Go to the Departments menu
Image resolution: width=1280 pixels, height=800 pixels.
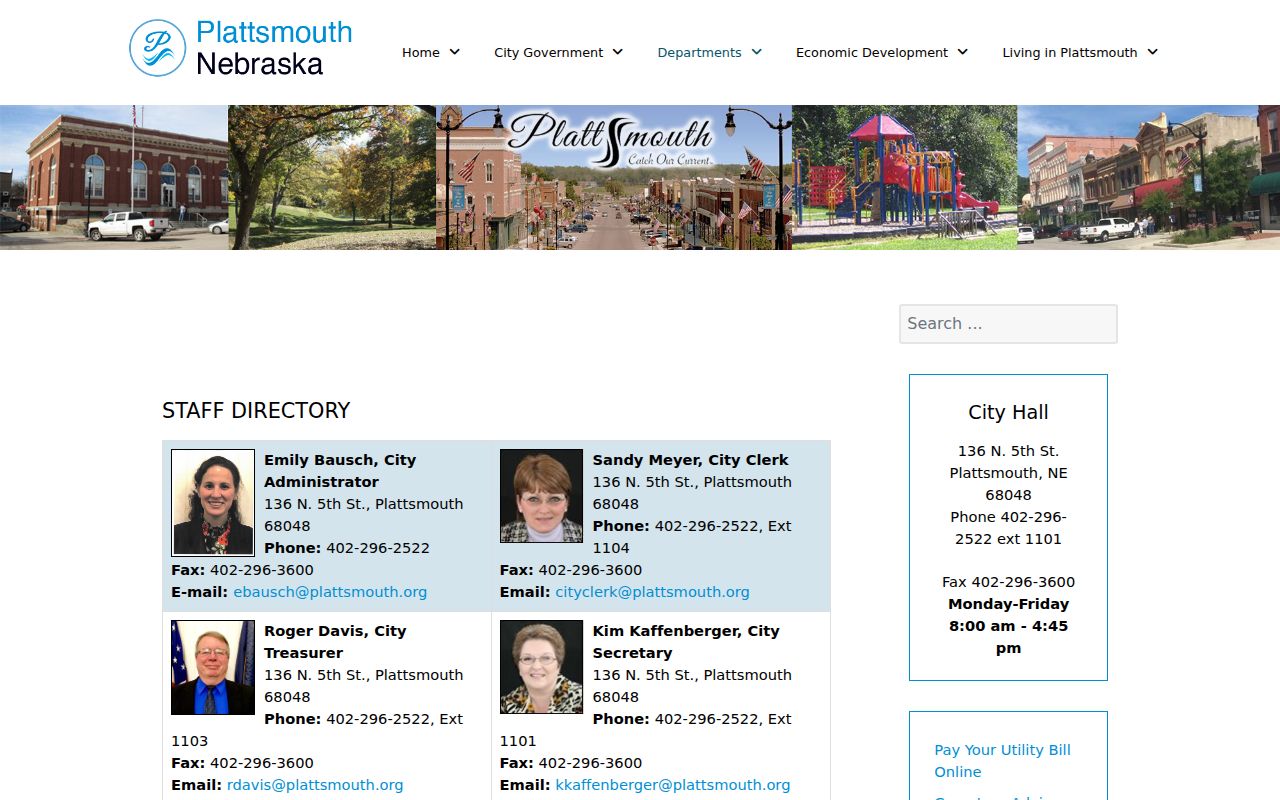click(699, 52)
